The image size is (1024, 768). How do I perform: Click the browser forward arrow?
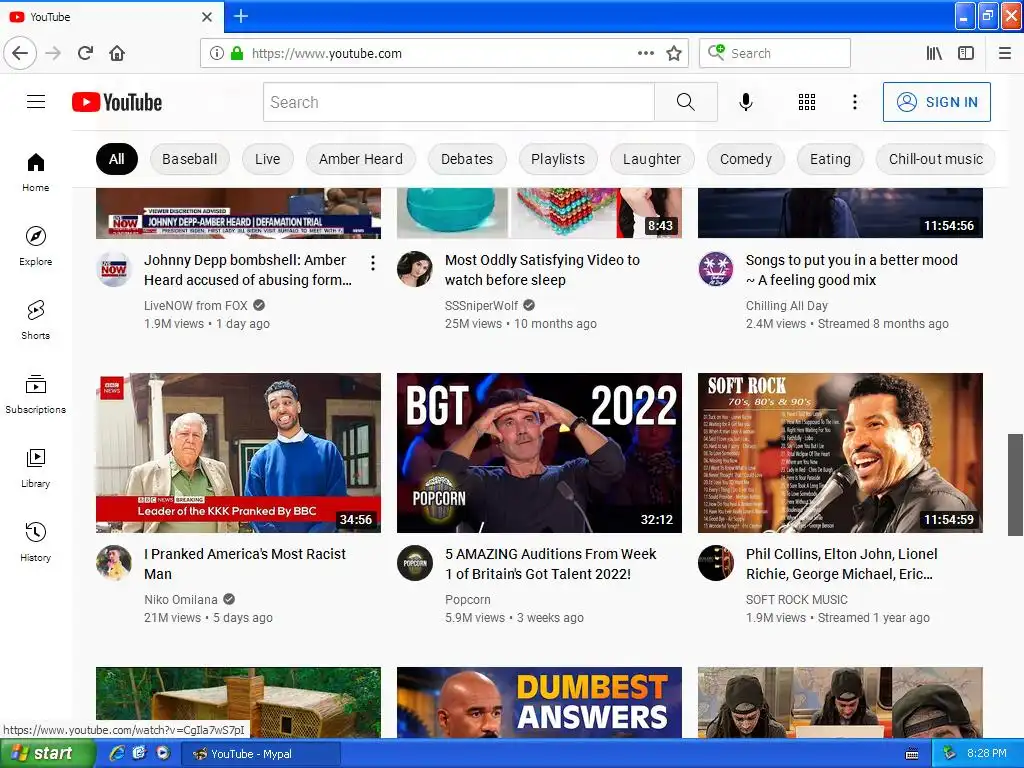click(53, 53)
